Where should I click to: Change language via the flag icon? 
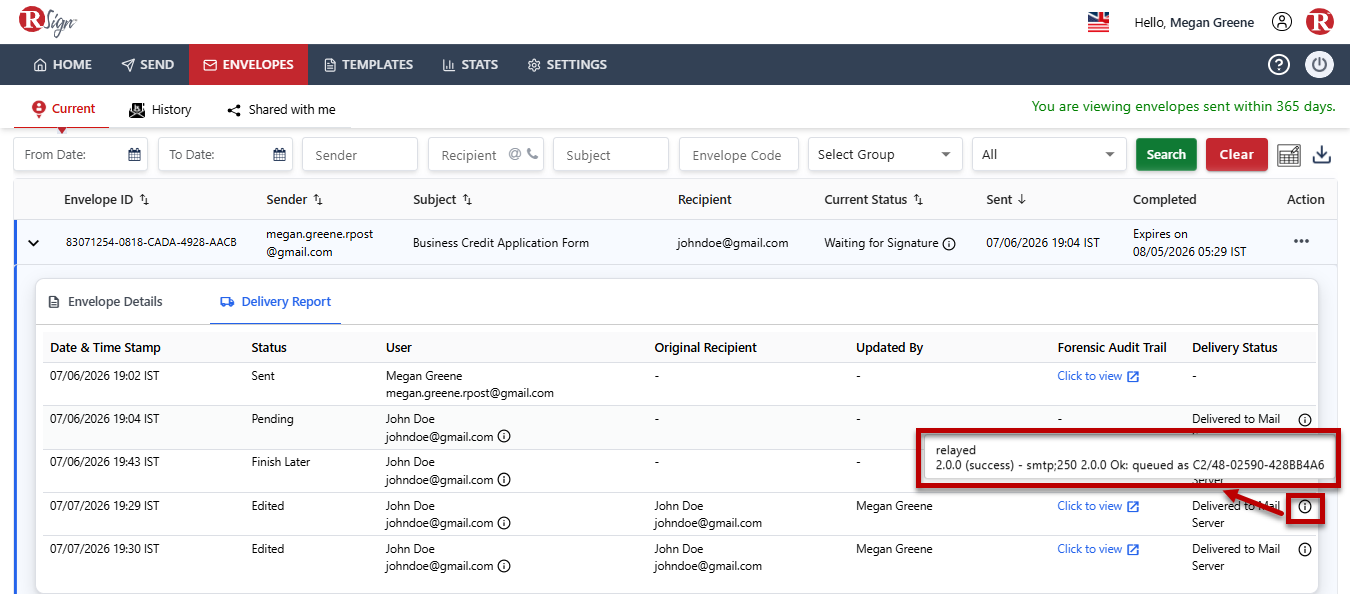click(1098, 22)
